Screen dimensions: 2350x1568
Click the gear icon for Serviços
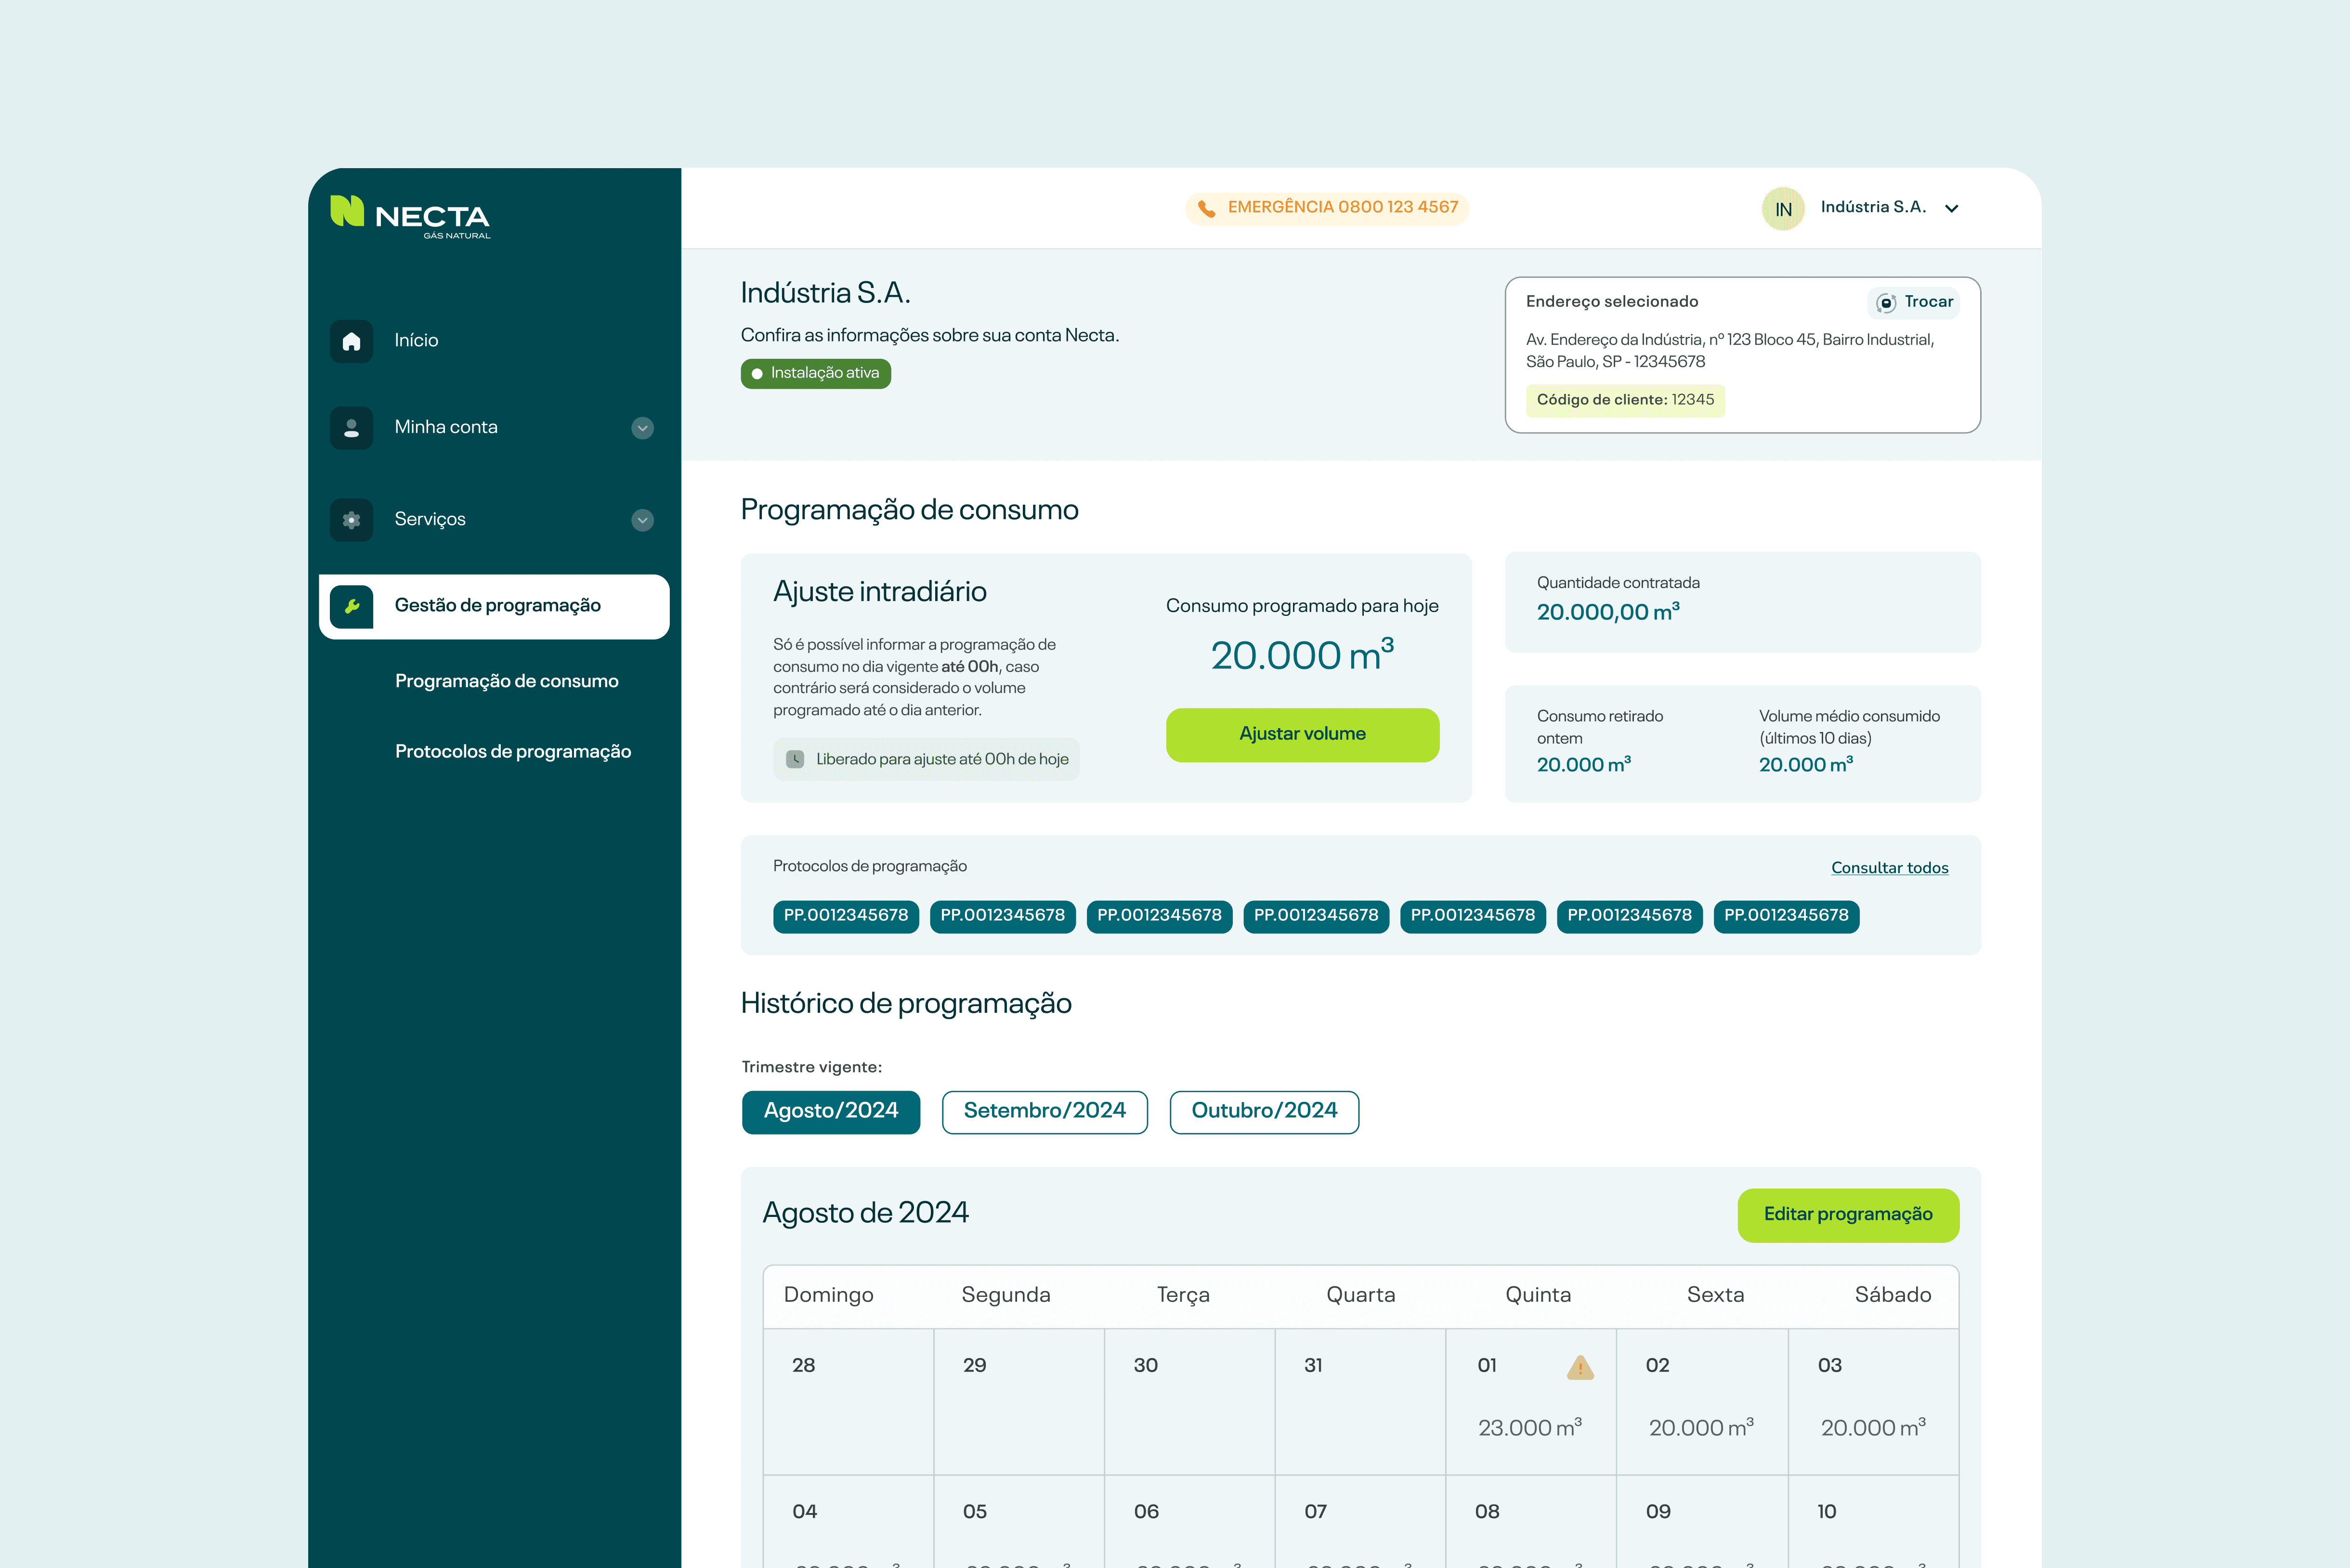(x=351, y=520)
